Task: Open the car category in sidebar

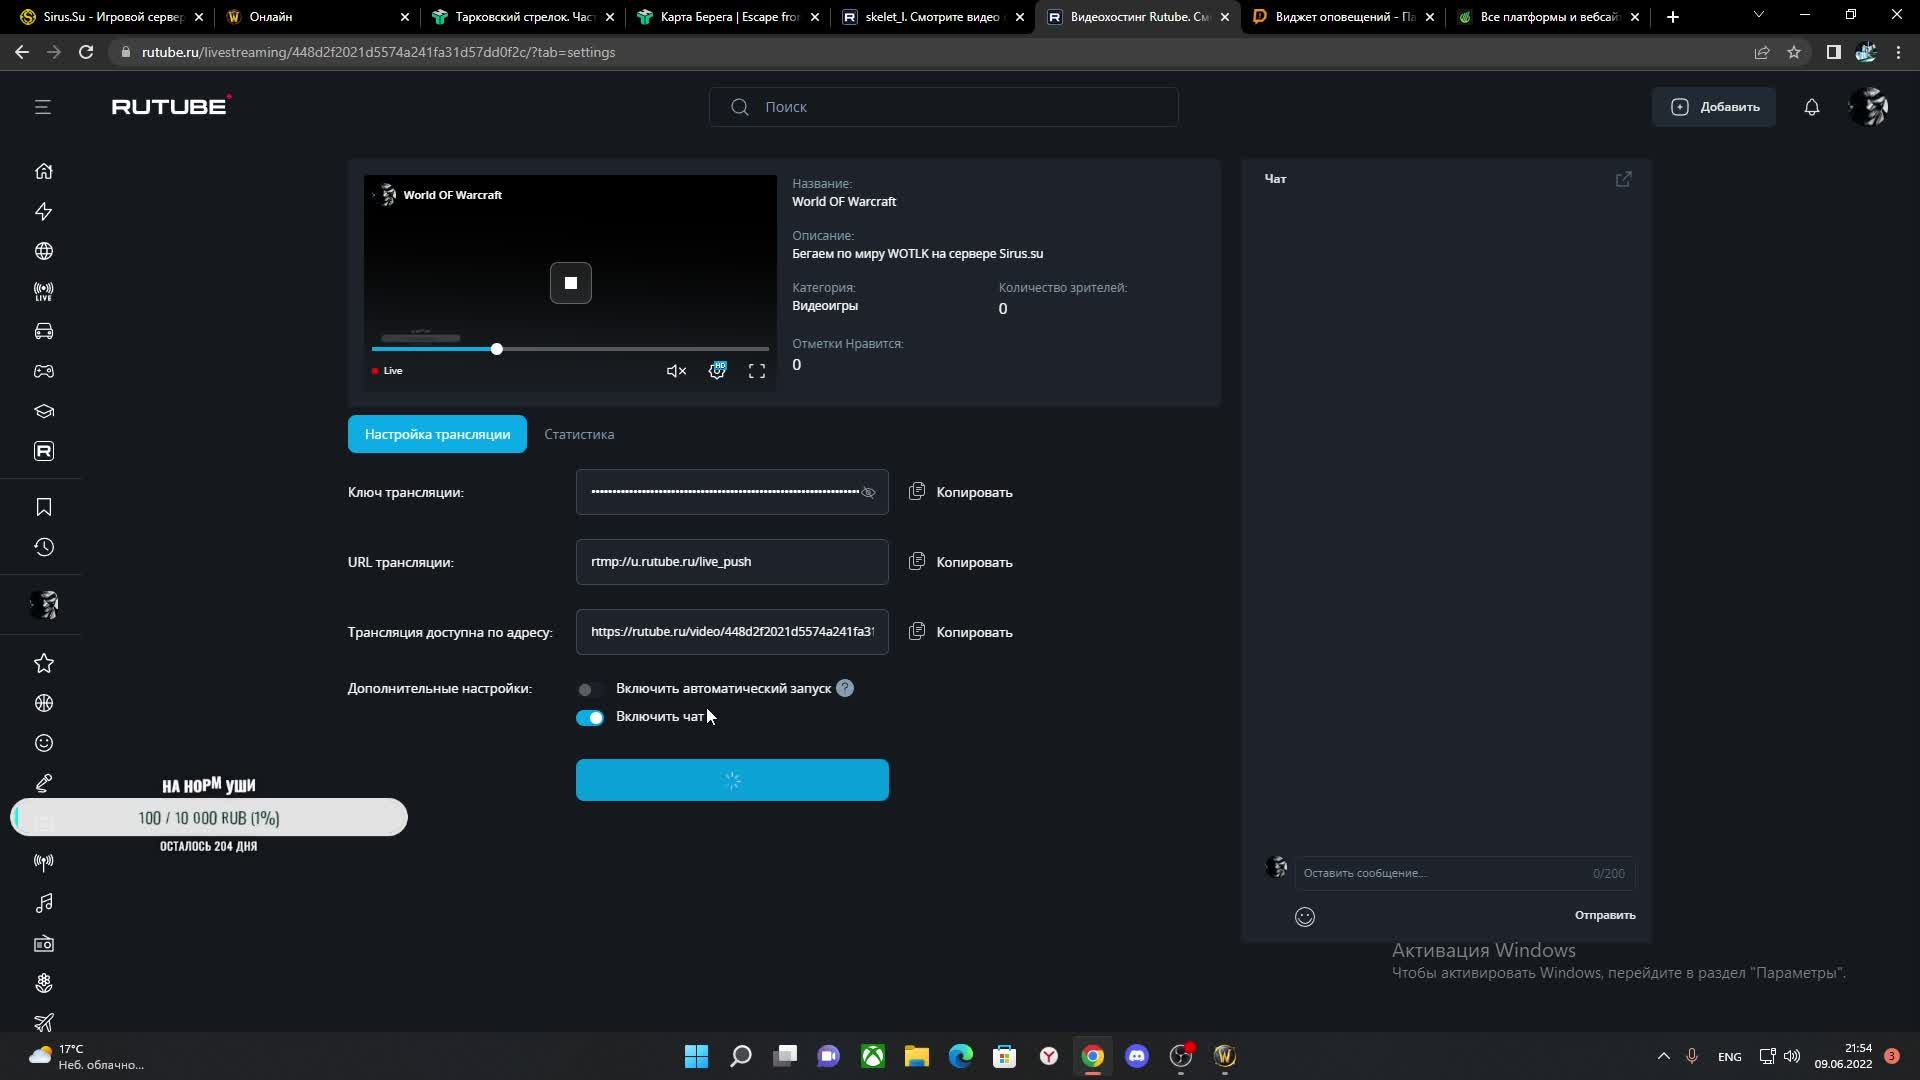Action: coord(44,331)
